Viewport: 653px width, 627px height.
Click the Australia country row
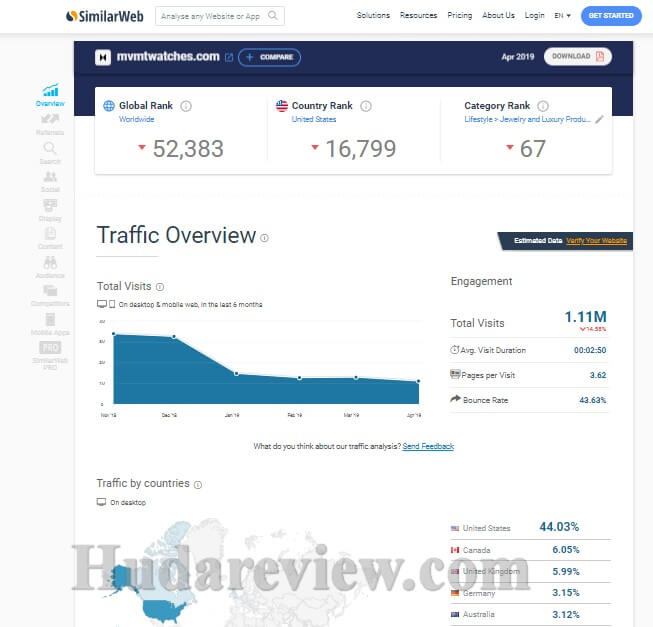pyautogui.click(x=531, y=615)
